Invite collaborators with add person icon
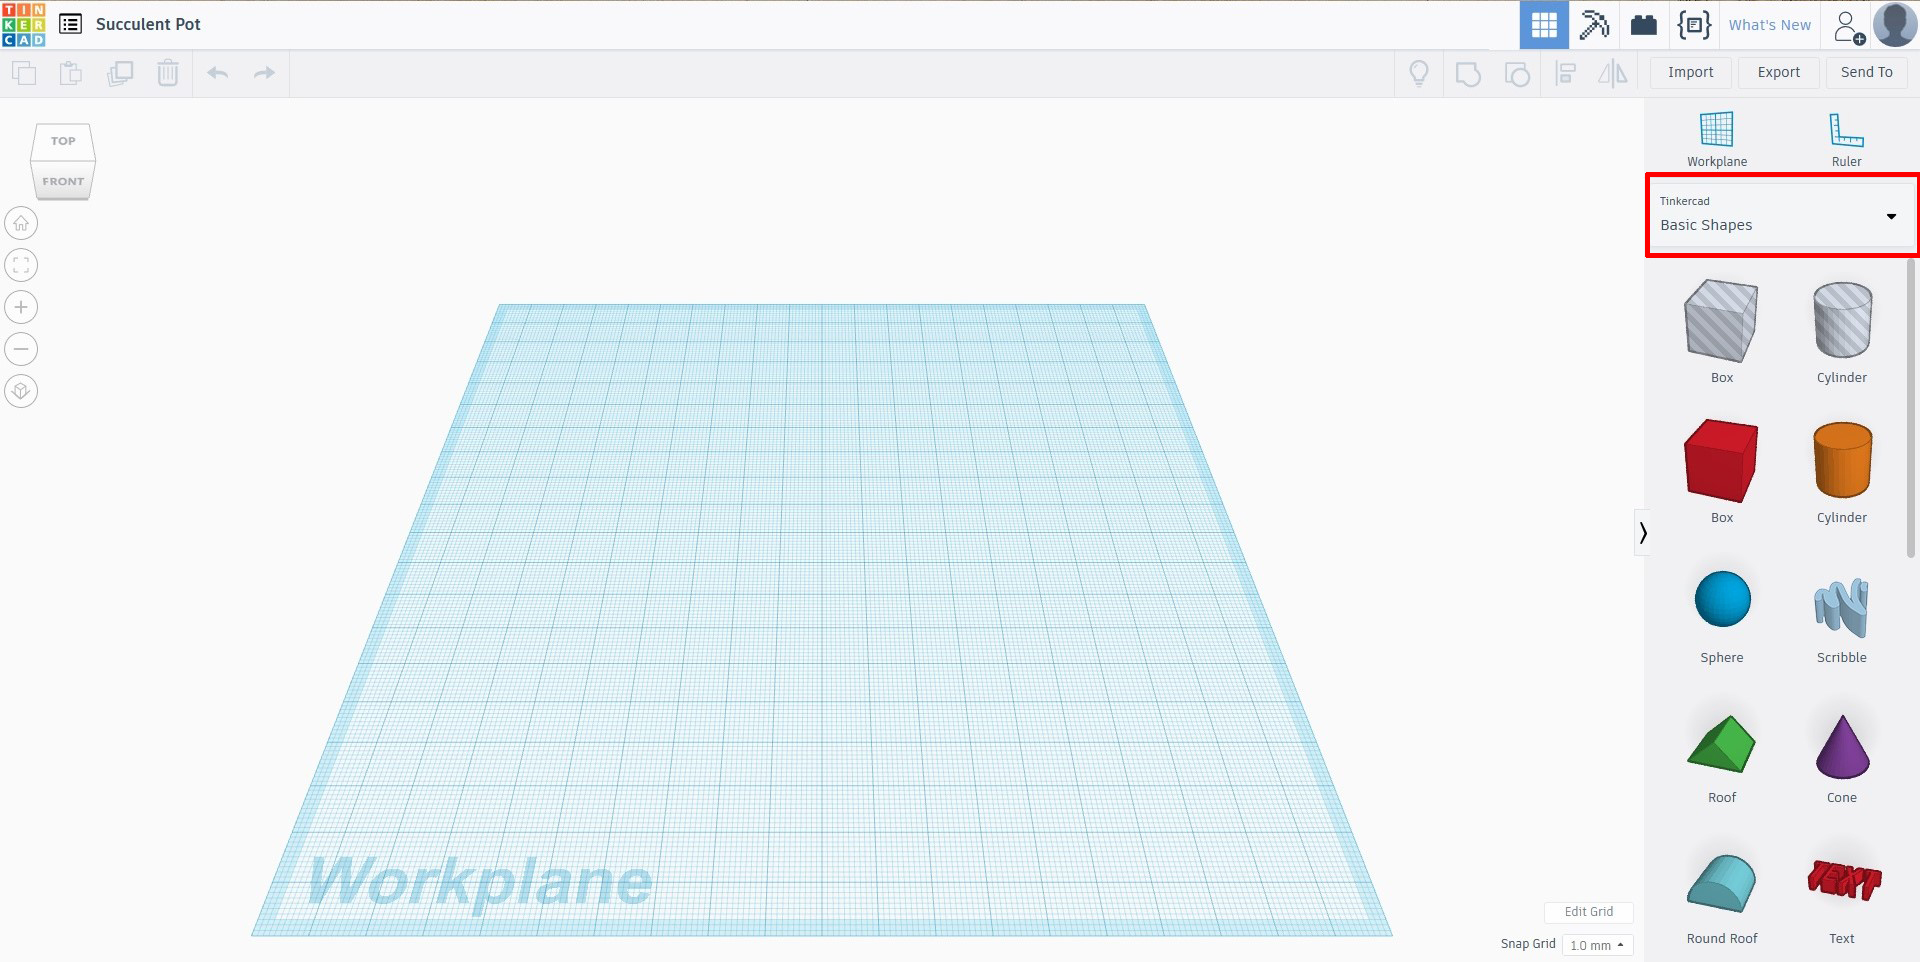The width and height of the screenshot is (1920, 962). [1849, 26]
